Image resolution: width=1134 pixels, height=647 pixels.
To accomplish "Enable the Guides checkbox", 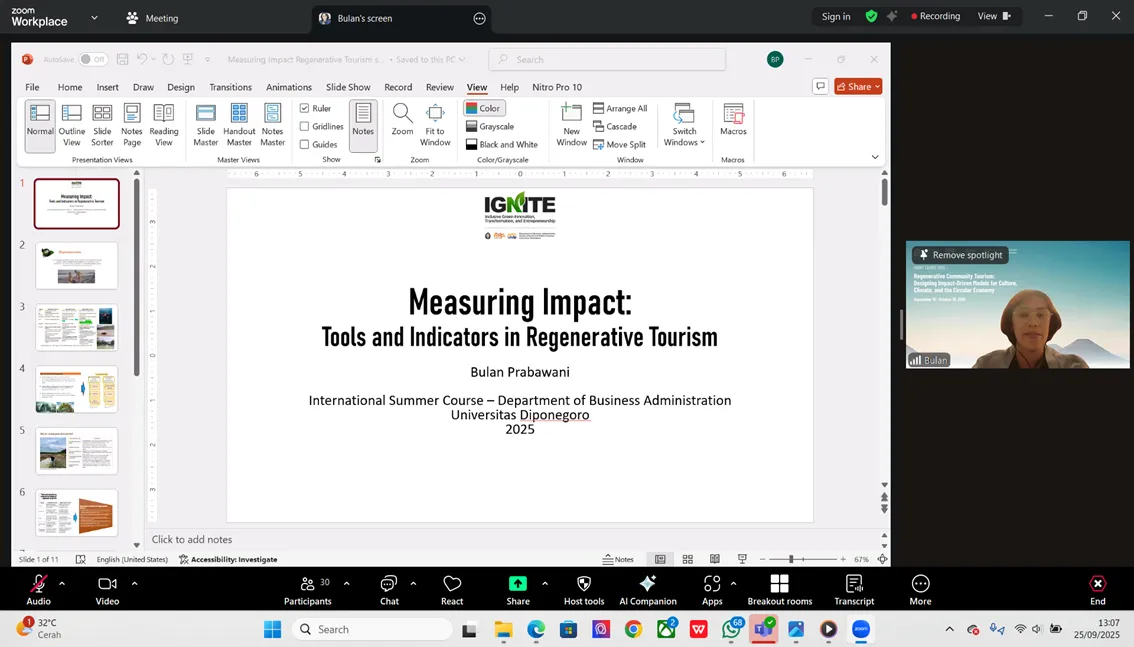I will point(305,144).
